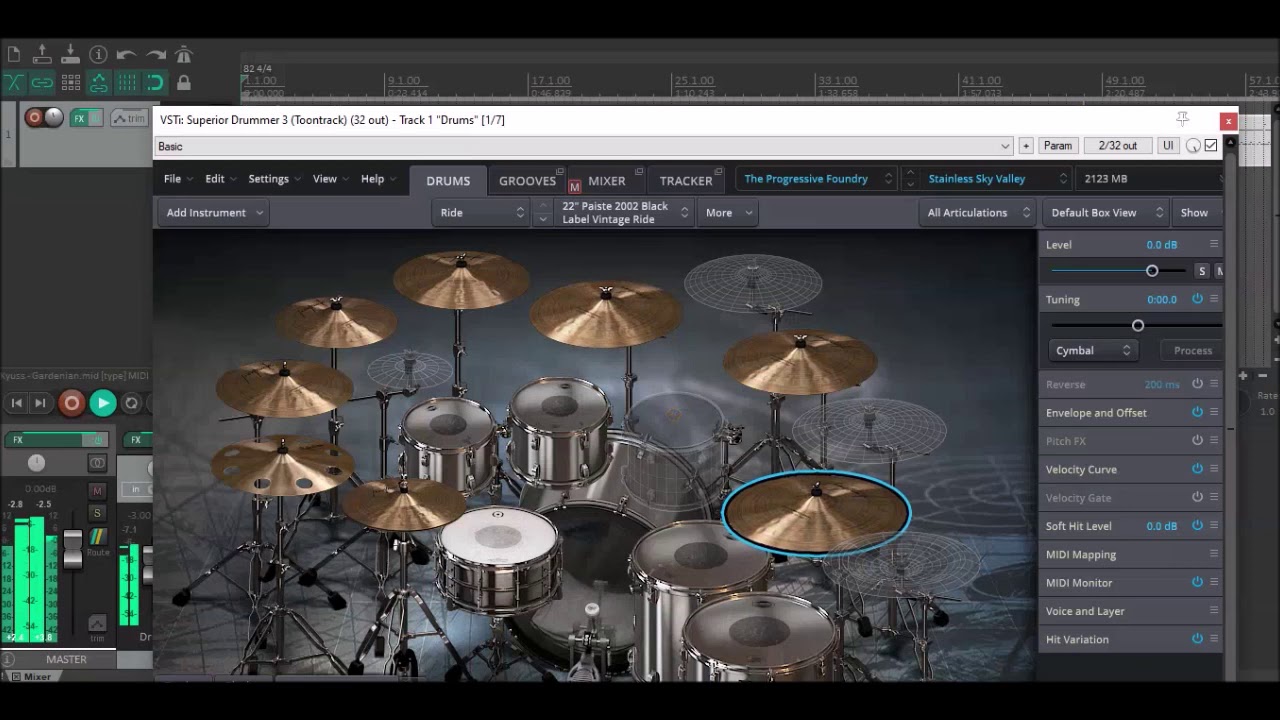Screen dimensions: 1280x720
Task: Open the Ride instrument selector
Action: 482,212
